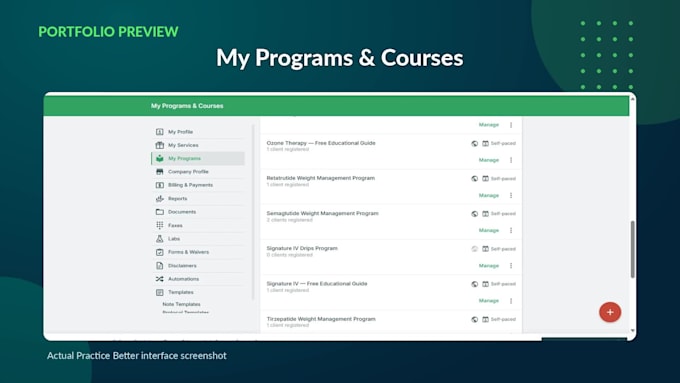Click the My Services gift icon
This screenshot has height=383, width=680.
pyautogui.click(x=160, y=145)
